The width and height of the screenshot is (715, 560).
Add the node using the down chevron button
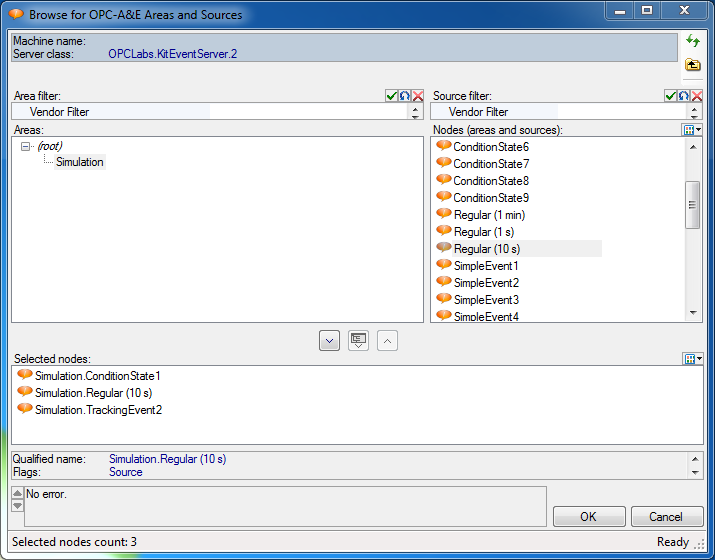[x=329, y=341]
